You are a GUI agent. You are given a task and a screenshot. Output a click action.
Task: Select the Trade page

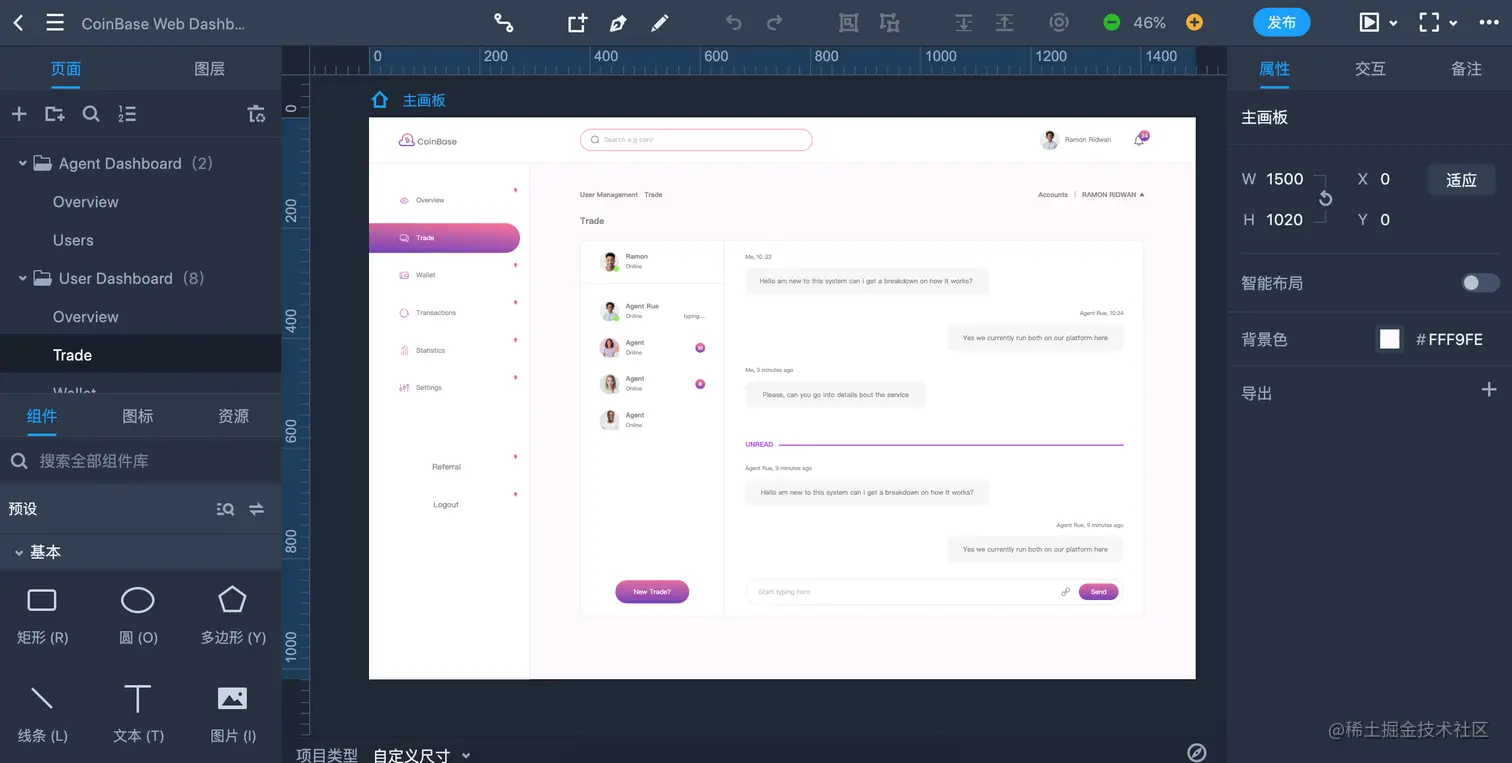coord(72,355)
